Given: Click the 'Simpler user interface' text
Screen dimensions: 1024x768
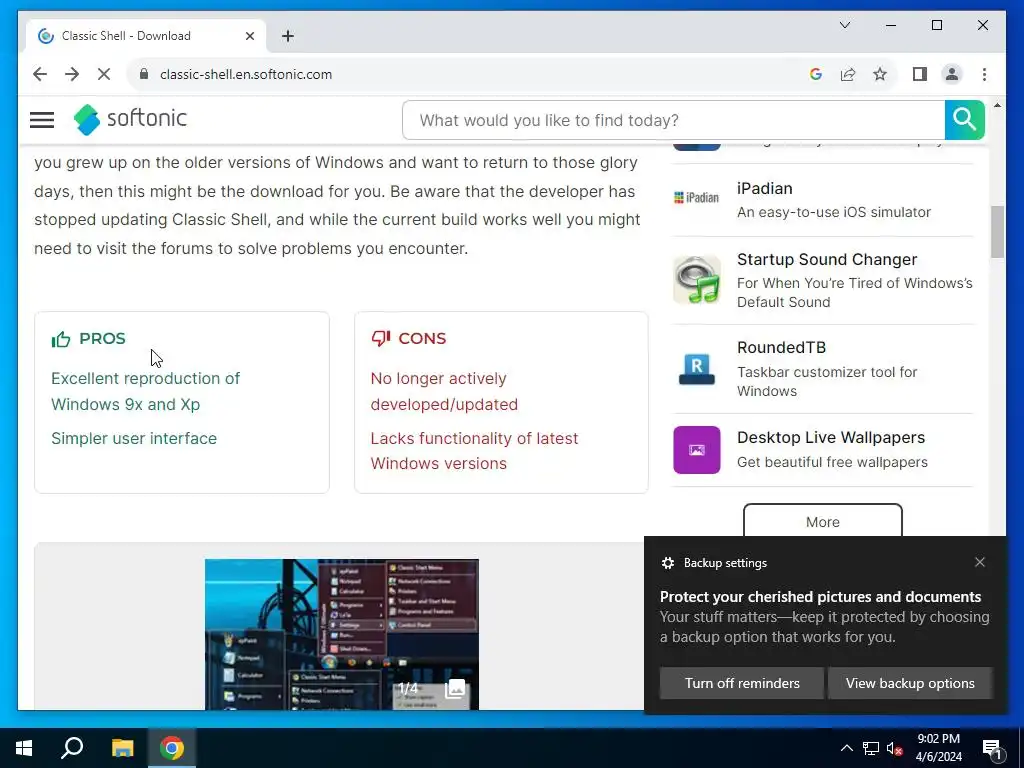Looking at the screenshot, I should point(134,438).
